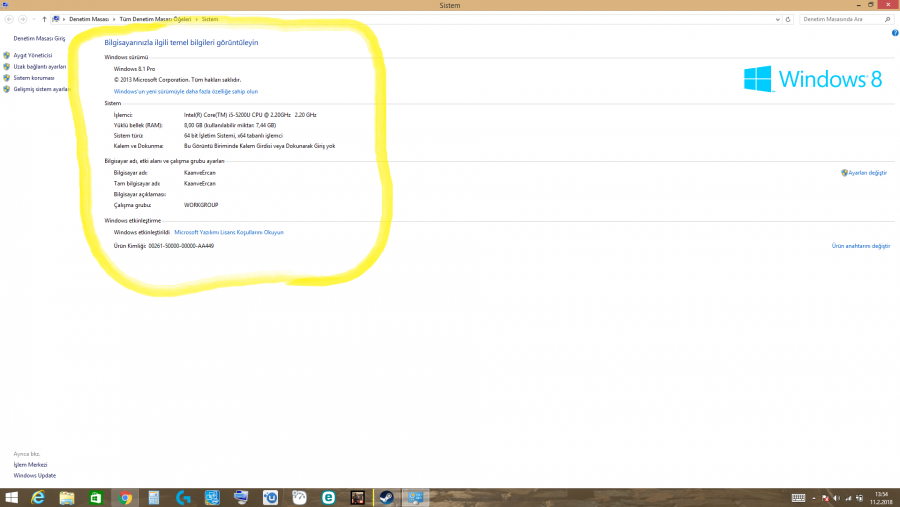Open Microsoft Yazılımı Lisans Koşullarını Okuyun

coord(229,233)
